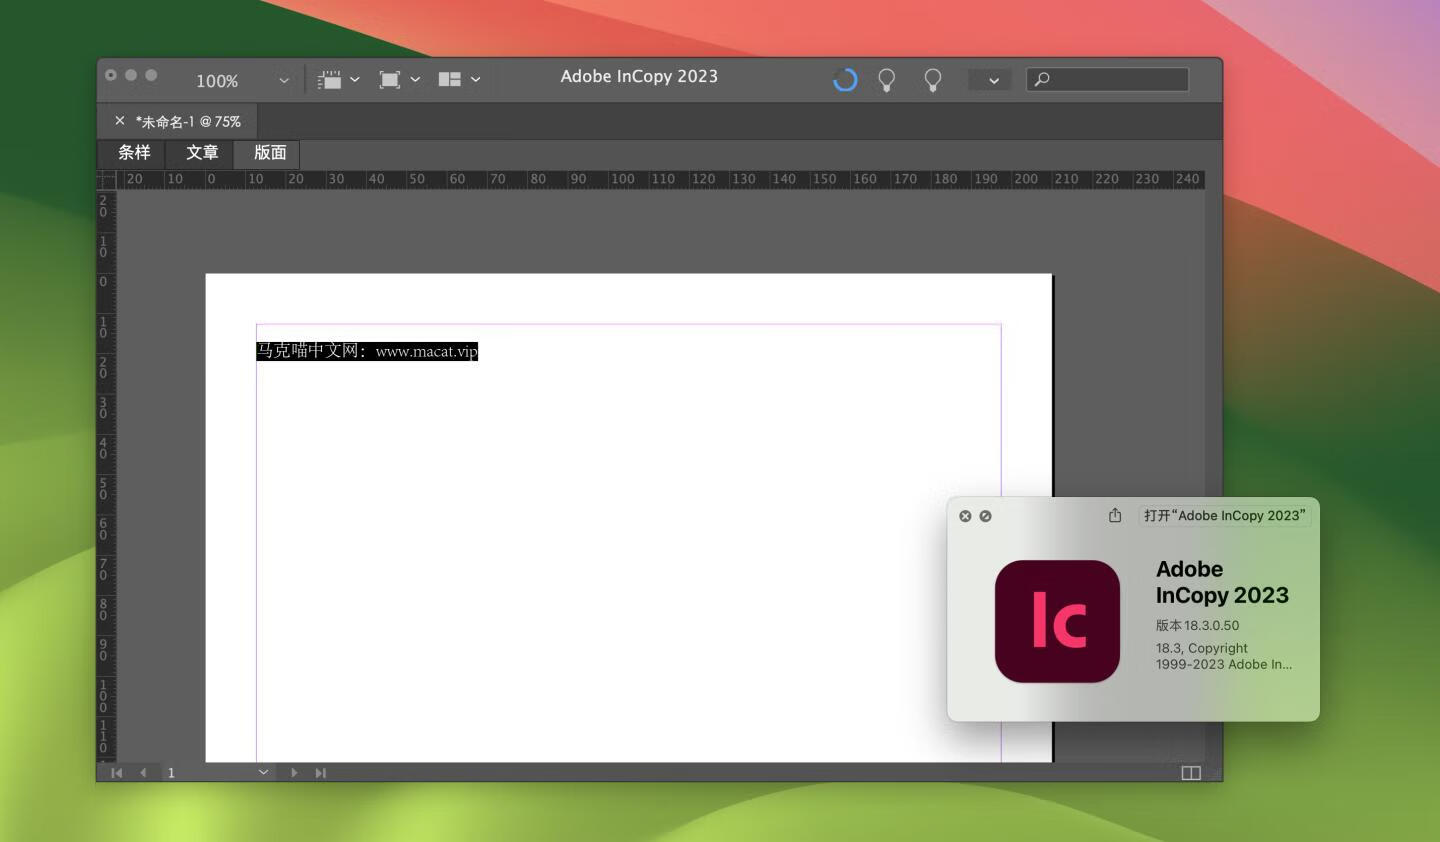
Task: Go to last page arrow
Action: tap(320, 773)
